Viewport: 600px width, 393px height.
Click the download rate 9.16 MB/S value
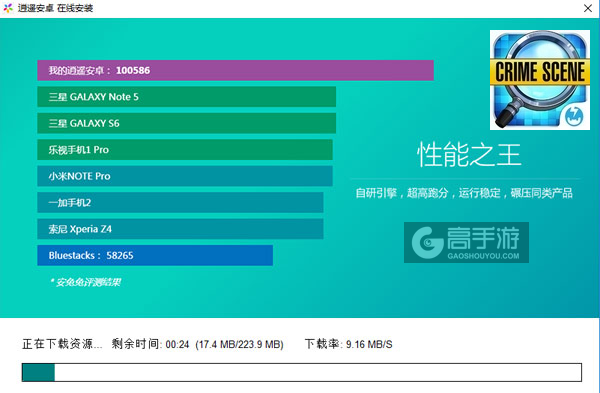coord(369,344)
